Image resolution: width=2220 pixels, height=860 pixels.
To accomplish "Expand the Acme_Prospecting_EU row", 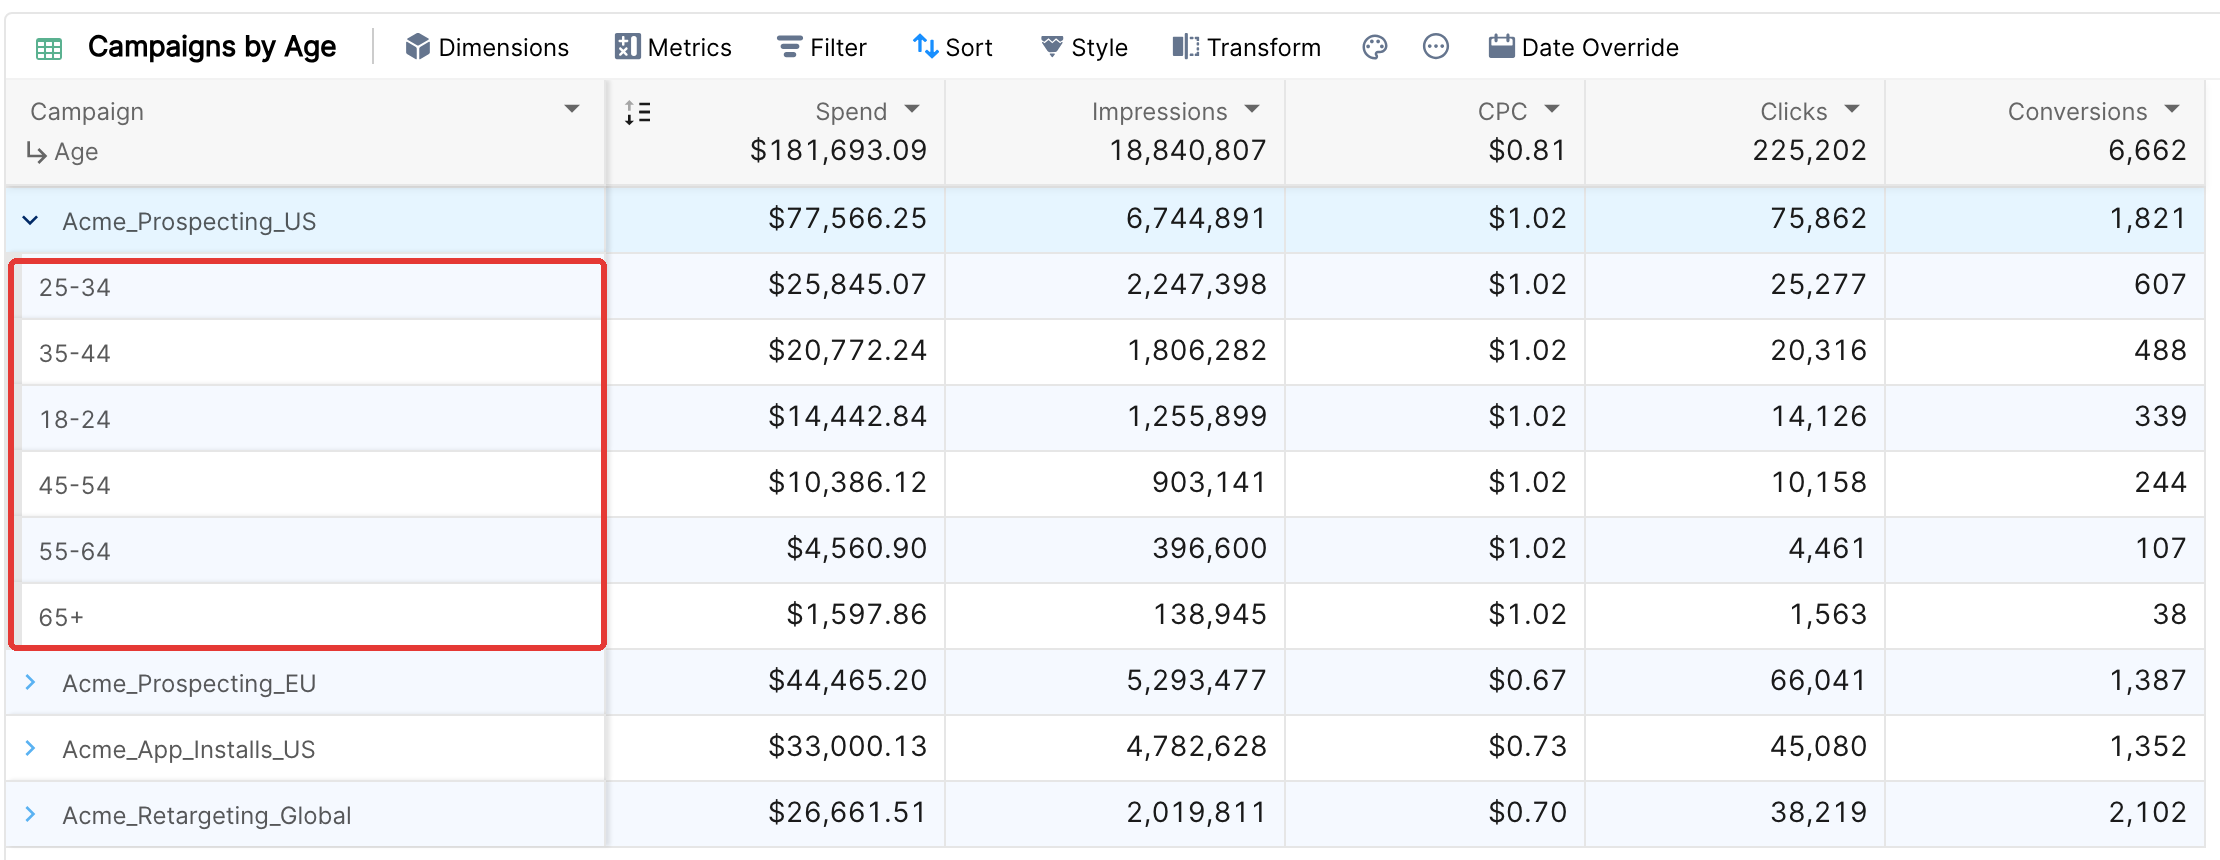I will (x=31, y=682).
